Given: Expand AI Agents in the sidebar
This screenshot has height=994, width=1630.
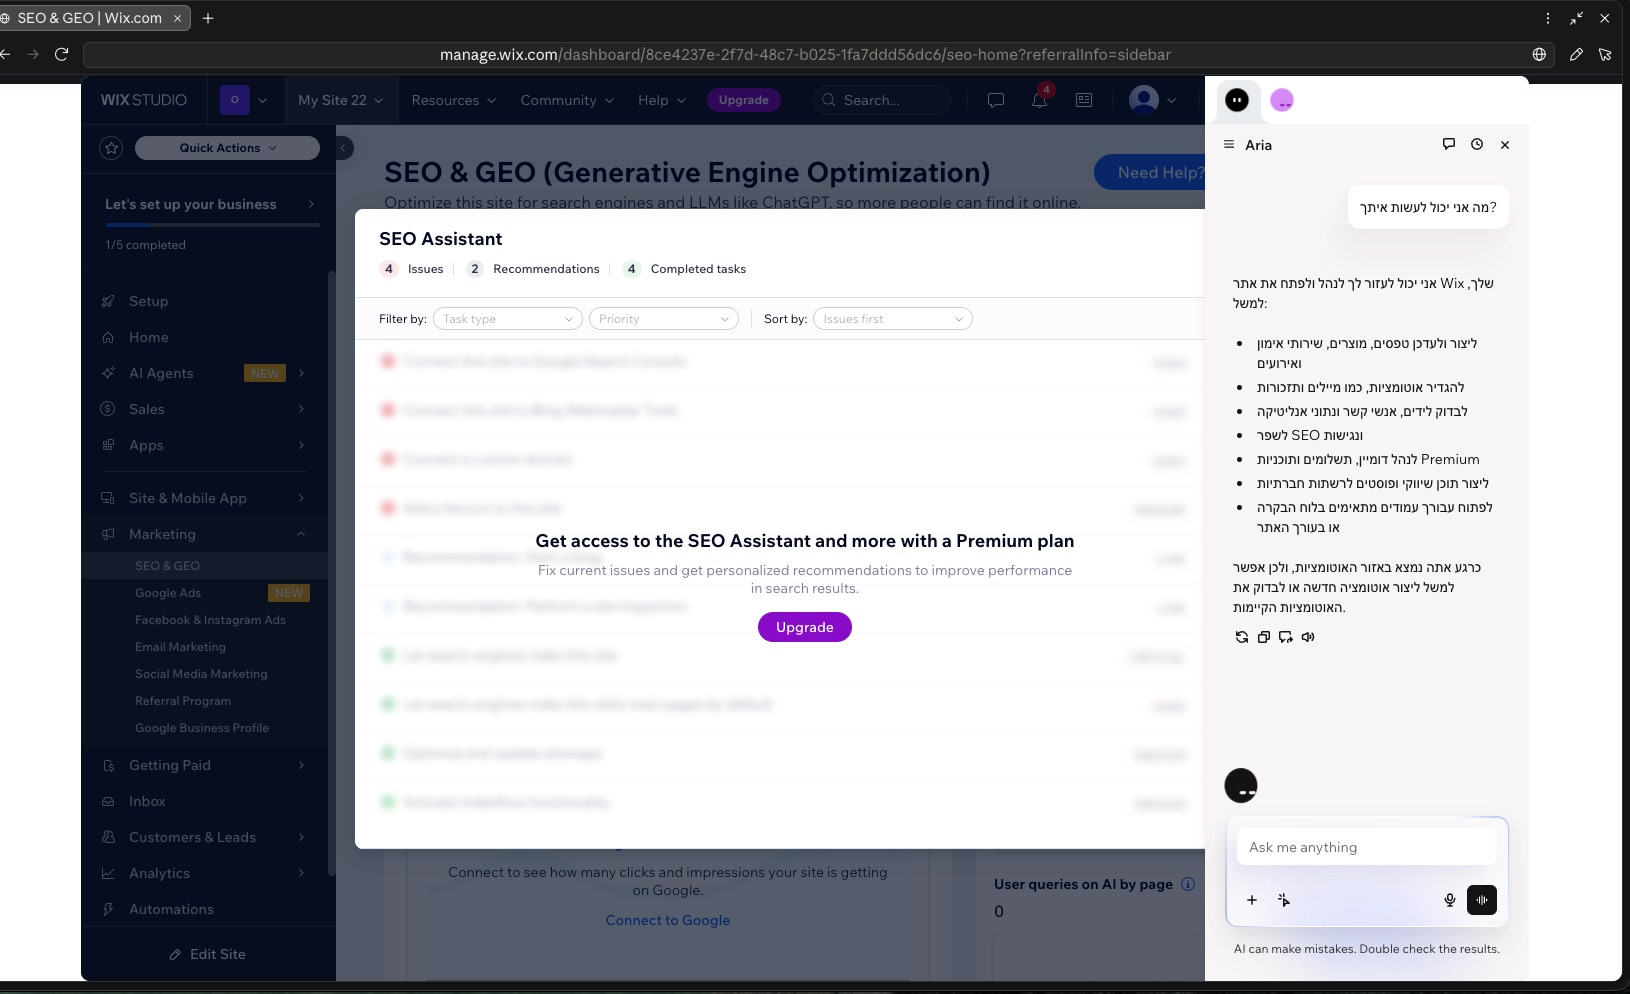Looking at the screenshot, I should click(x=204, y=373).
